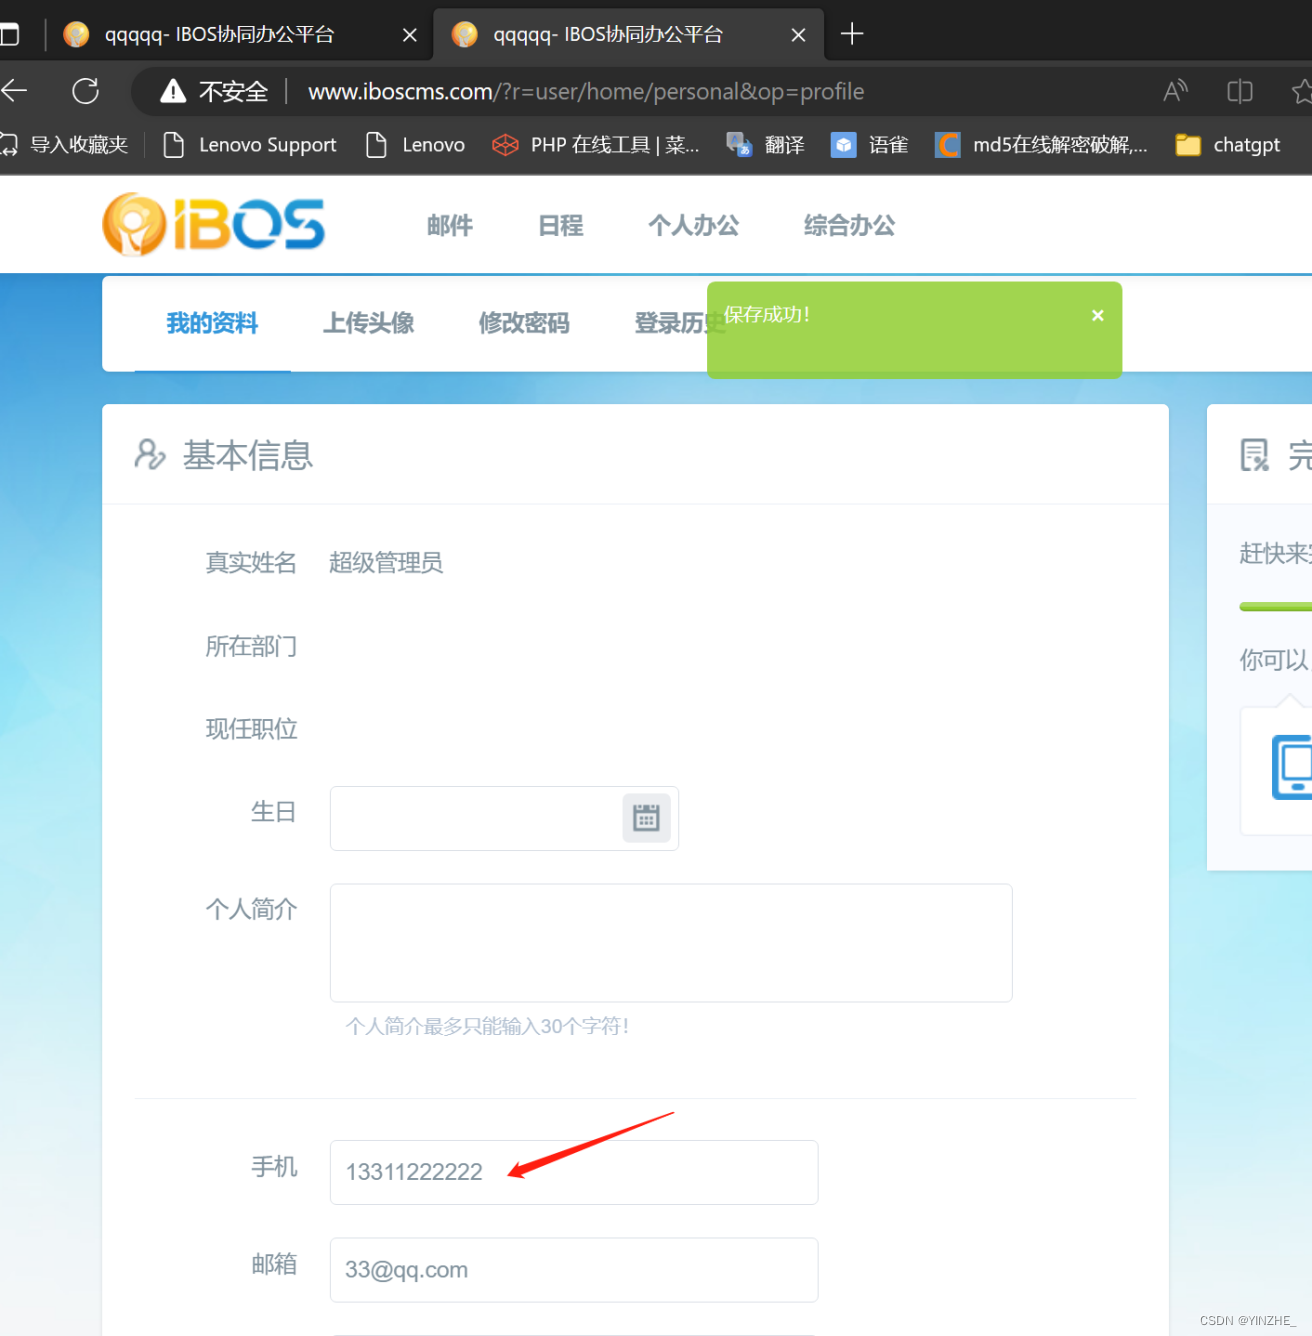Open md5在线解密破解 bookmark
The image size is (1312, 1336).
1041,145
